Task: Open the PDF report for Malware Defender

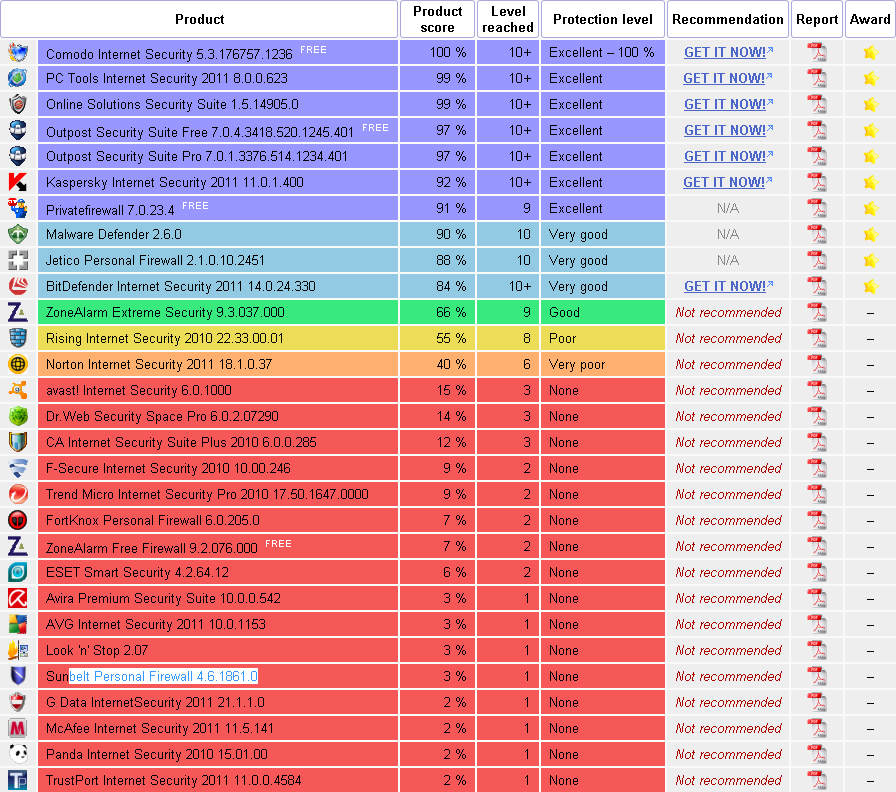Action: [817, 234]
